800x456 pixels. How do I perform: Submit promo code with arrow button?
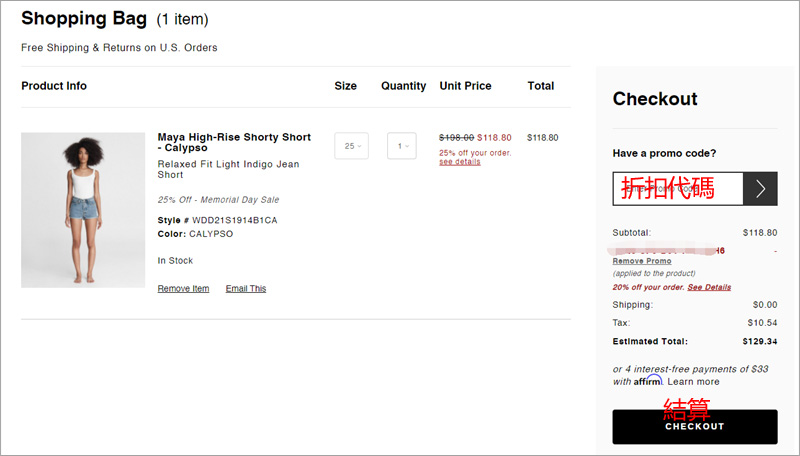click(760, 189)
